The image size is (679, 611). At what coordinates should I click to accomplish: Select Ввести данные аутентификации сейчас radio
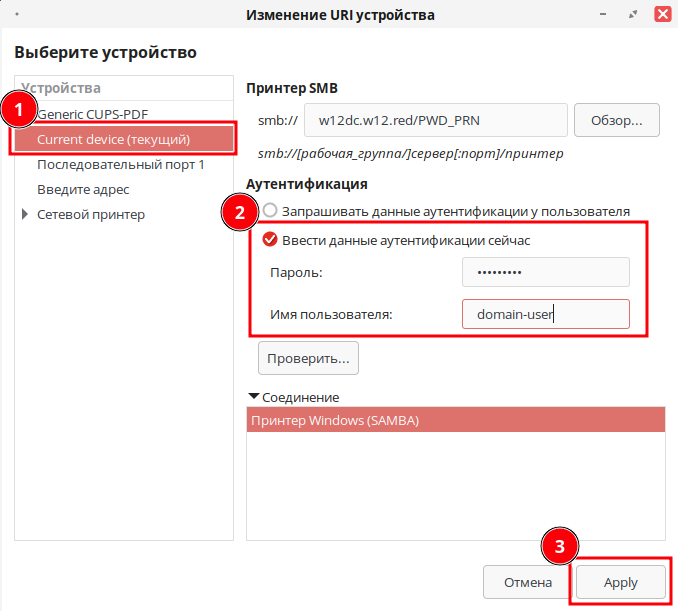[270, 240]
